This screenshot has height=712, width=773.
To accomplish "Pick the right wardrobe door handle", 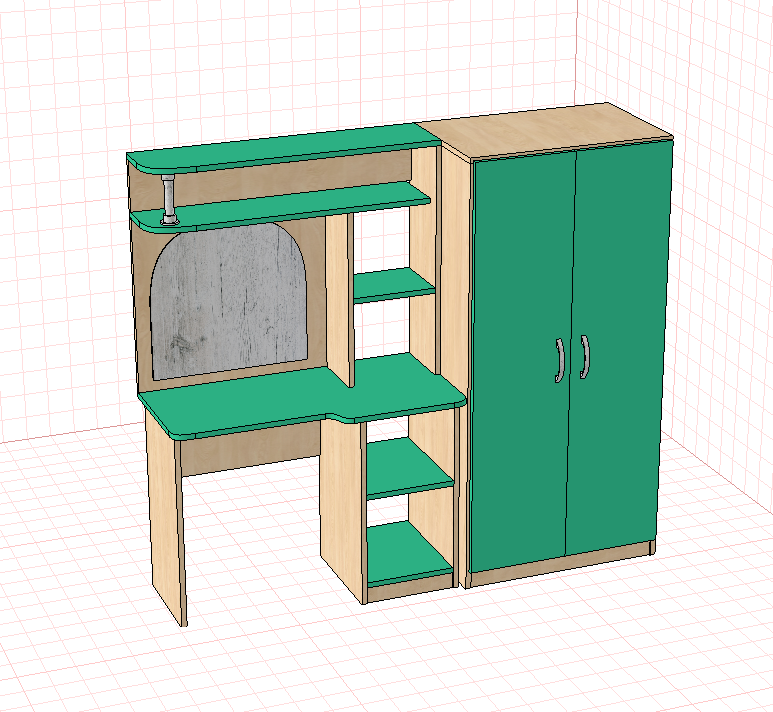I will [585, 357].
